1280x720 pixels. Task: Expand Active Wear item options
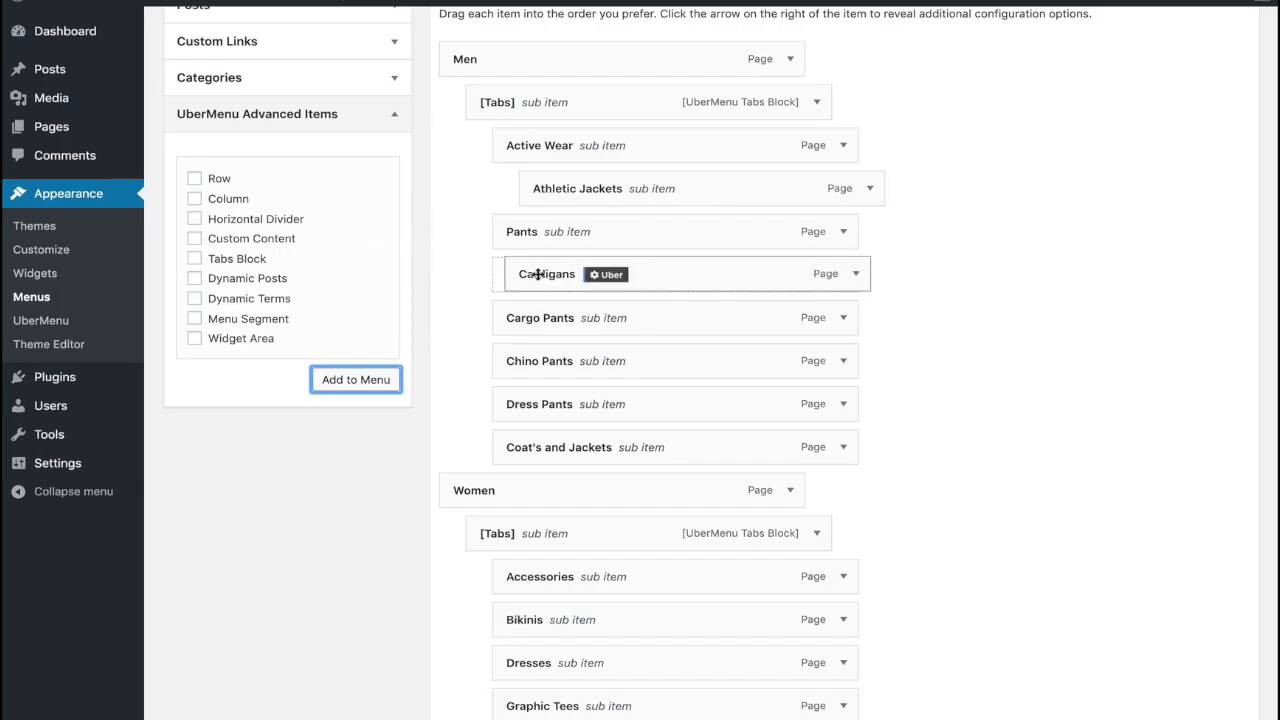tap(843, 145)
